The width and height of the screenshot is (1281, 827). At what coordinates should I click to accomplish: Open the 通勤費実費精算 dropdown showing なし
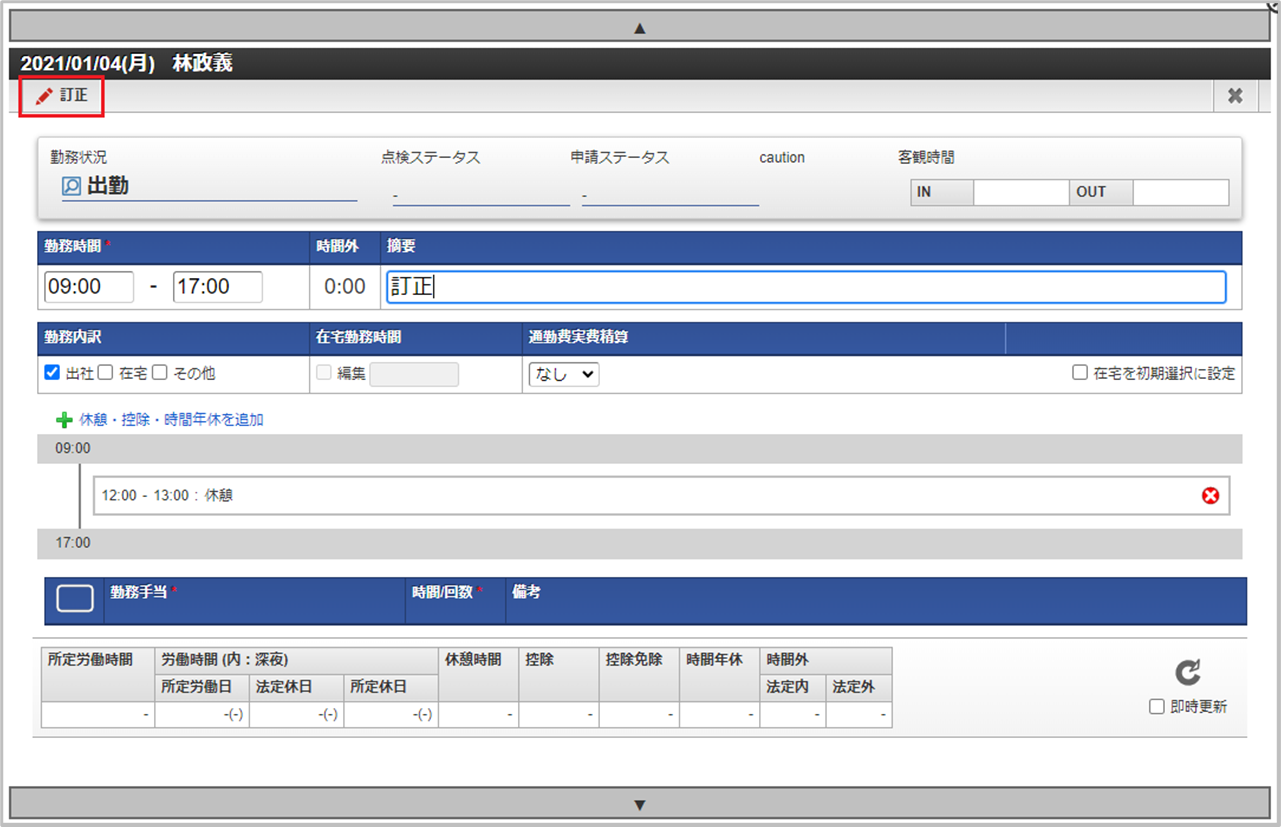click(x=563, y=373)
